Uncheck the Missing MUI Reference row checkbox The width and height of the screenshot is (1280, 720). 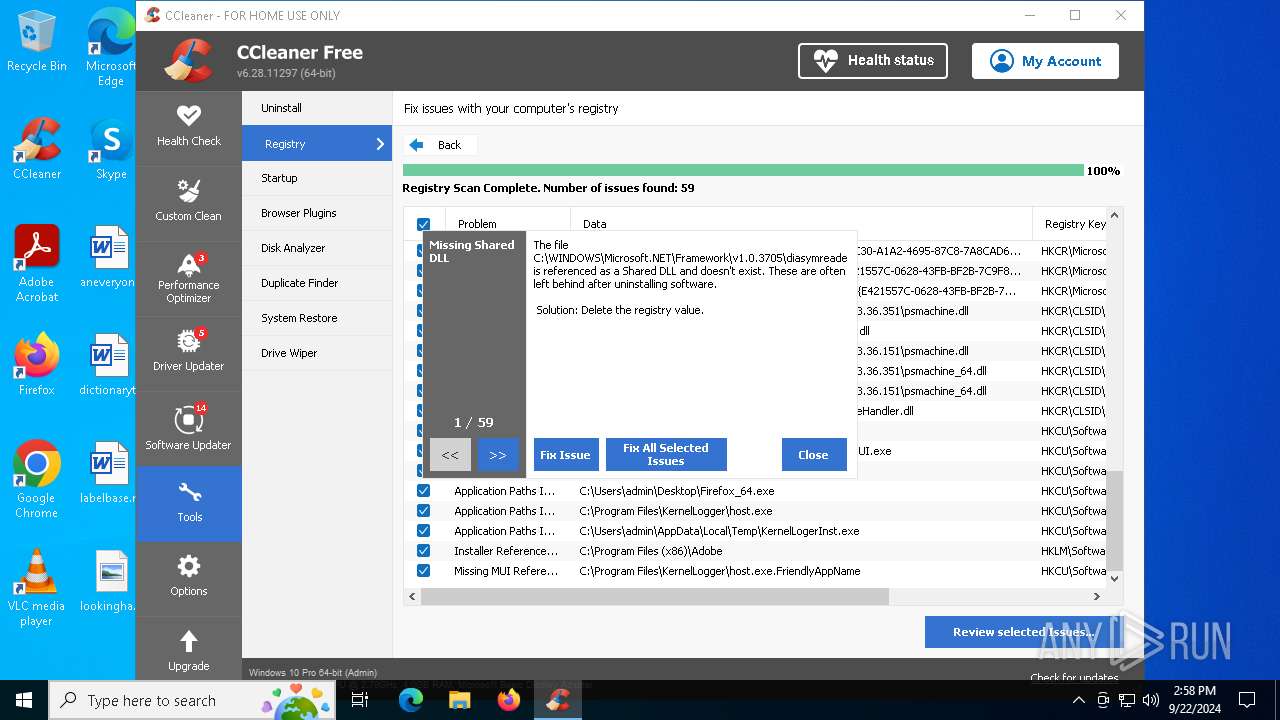(423, 571)
